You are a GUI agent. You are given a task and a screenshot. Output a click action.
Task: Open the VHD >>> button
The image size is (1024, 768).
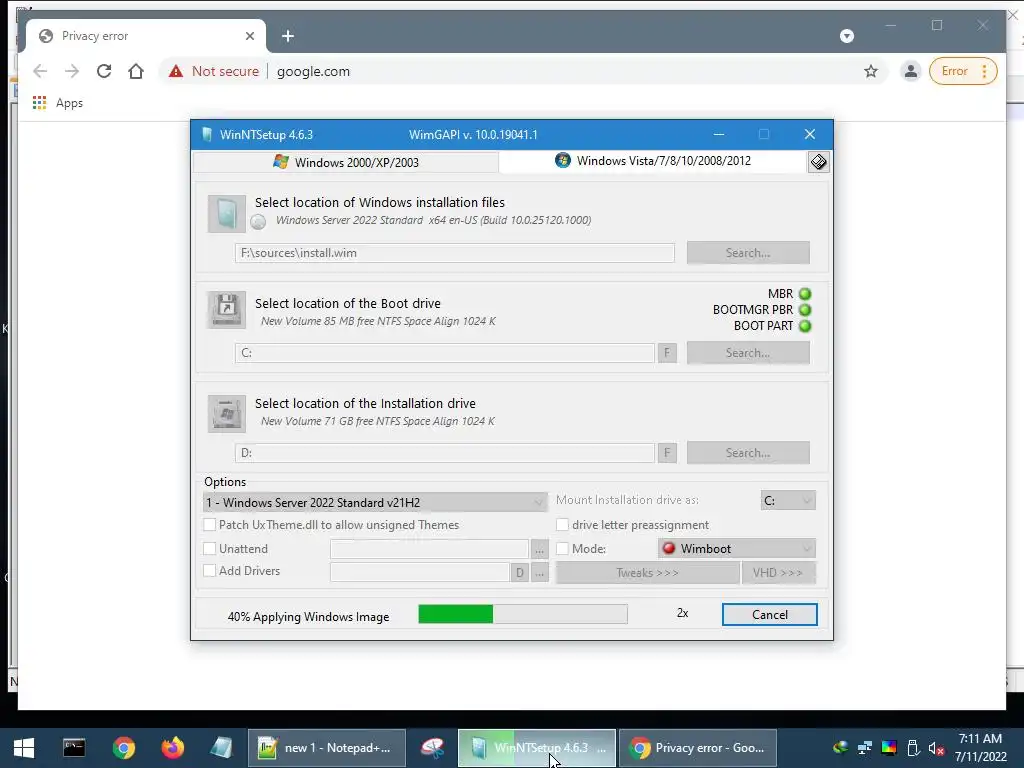778,573
